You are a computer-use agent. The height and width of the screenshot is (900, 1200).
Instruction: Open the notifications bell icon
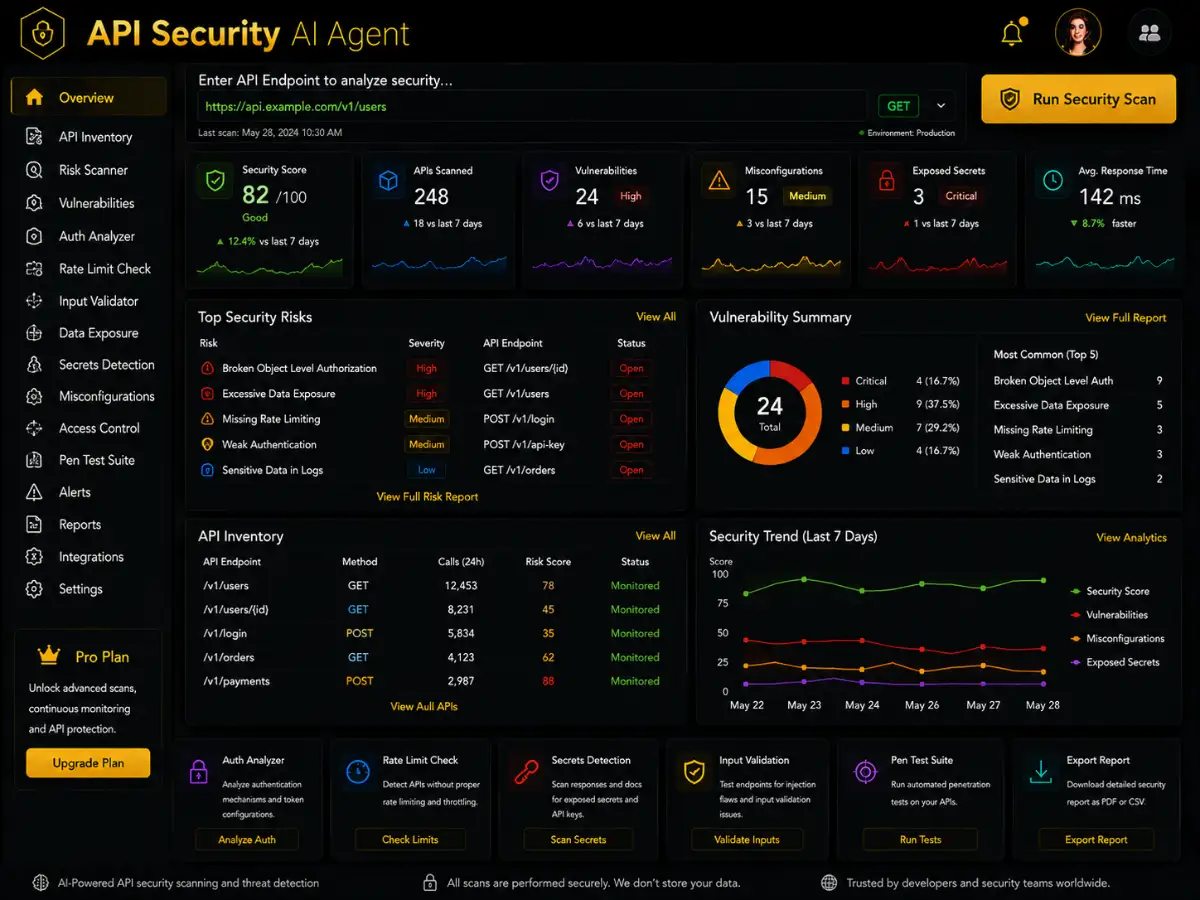point(1012,32)
